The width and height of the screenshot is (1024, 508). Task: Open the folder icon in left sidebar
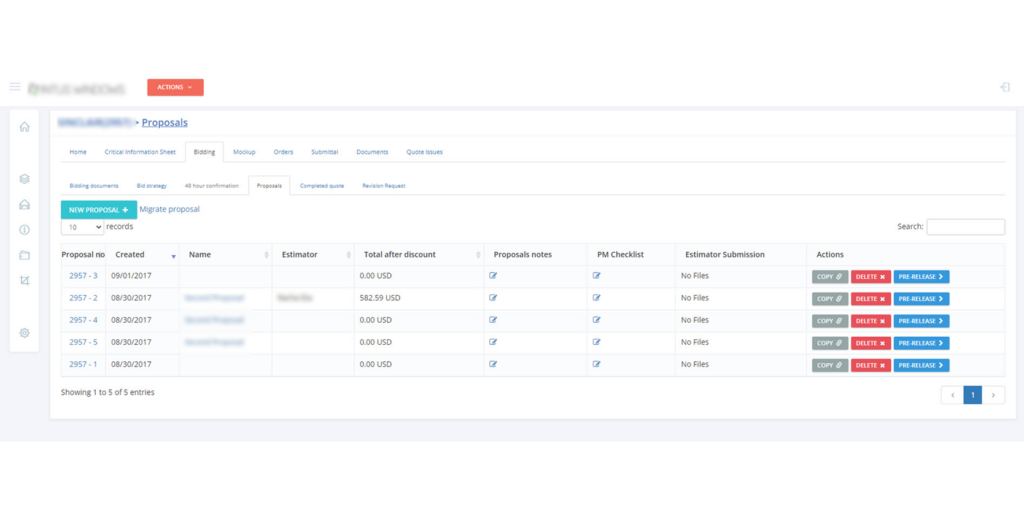24,255
